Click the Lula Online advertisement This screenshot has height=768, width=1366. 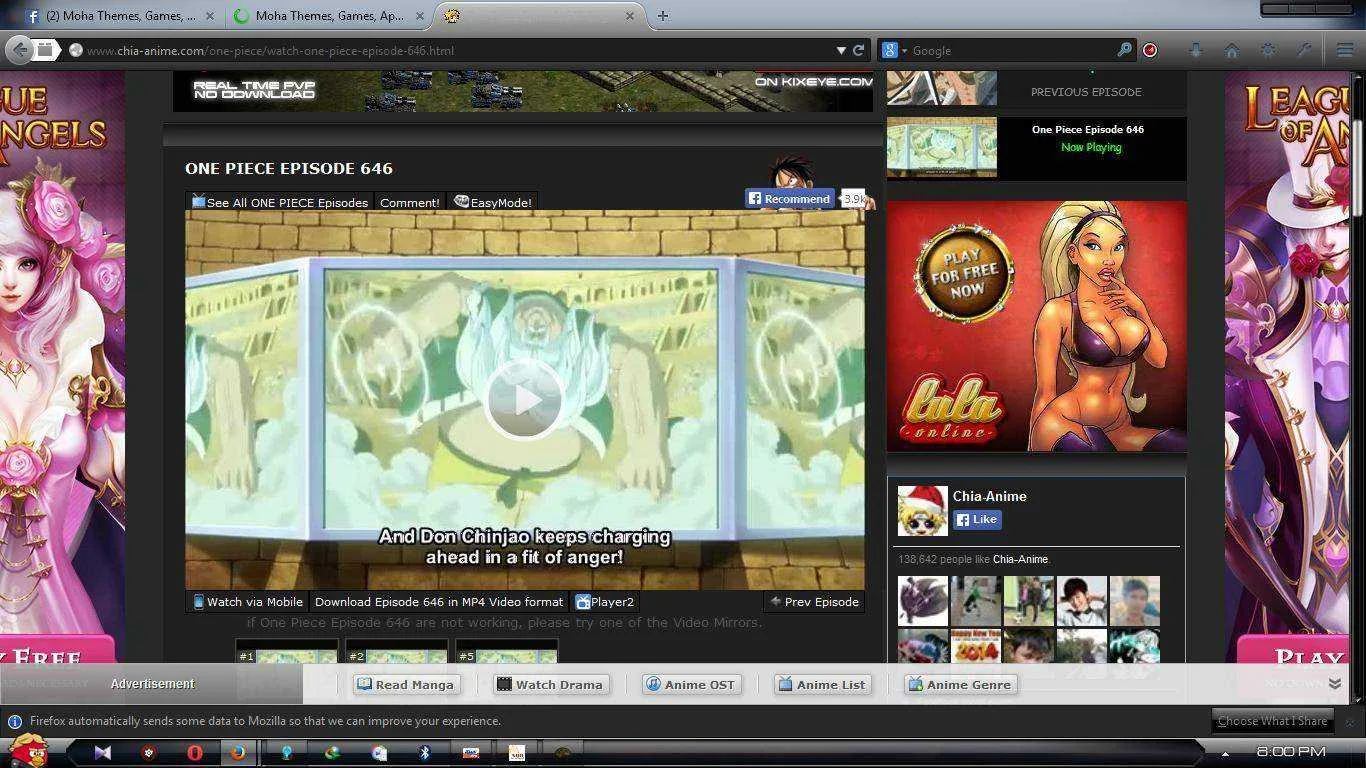[x=1037, y=326]
